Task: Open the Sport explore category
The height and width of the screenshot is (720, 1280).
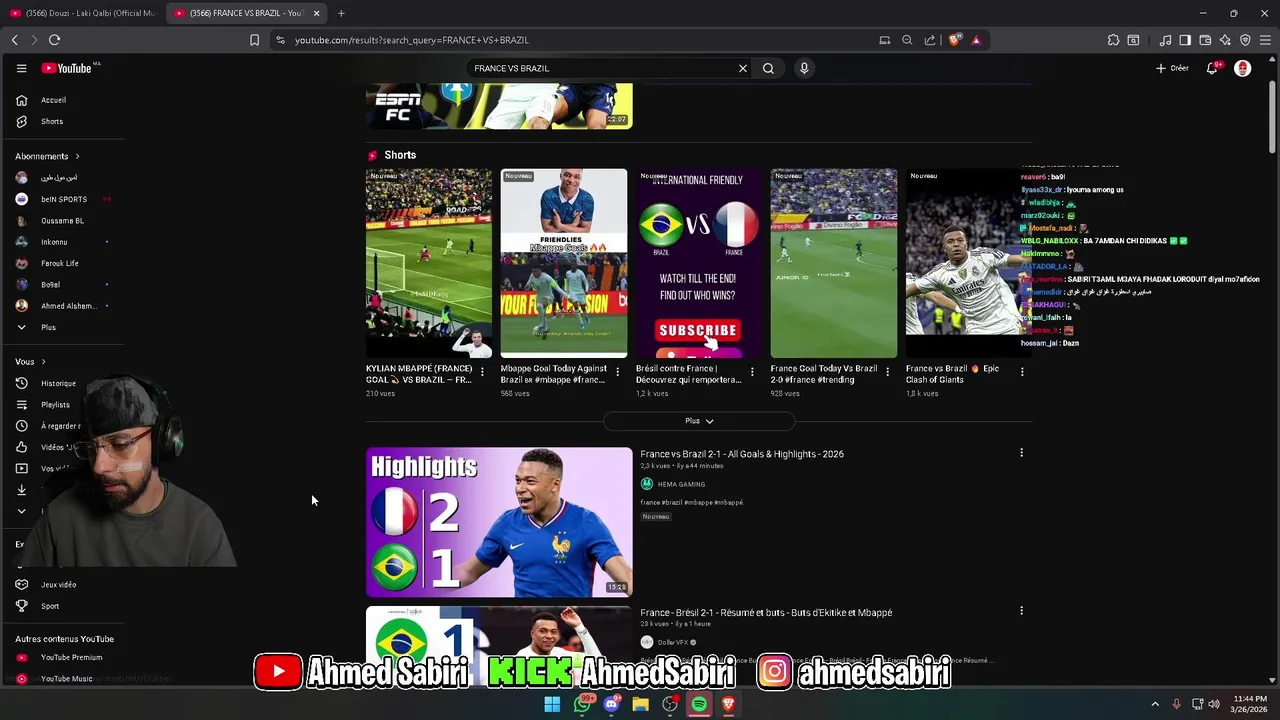Action: click(x=50, y=606)
